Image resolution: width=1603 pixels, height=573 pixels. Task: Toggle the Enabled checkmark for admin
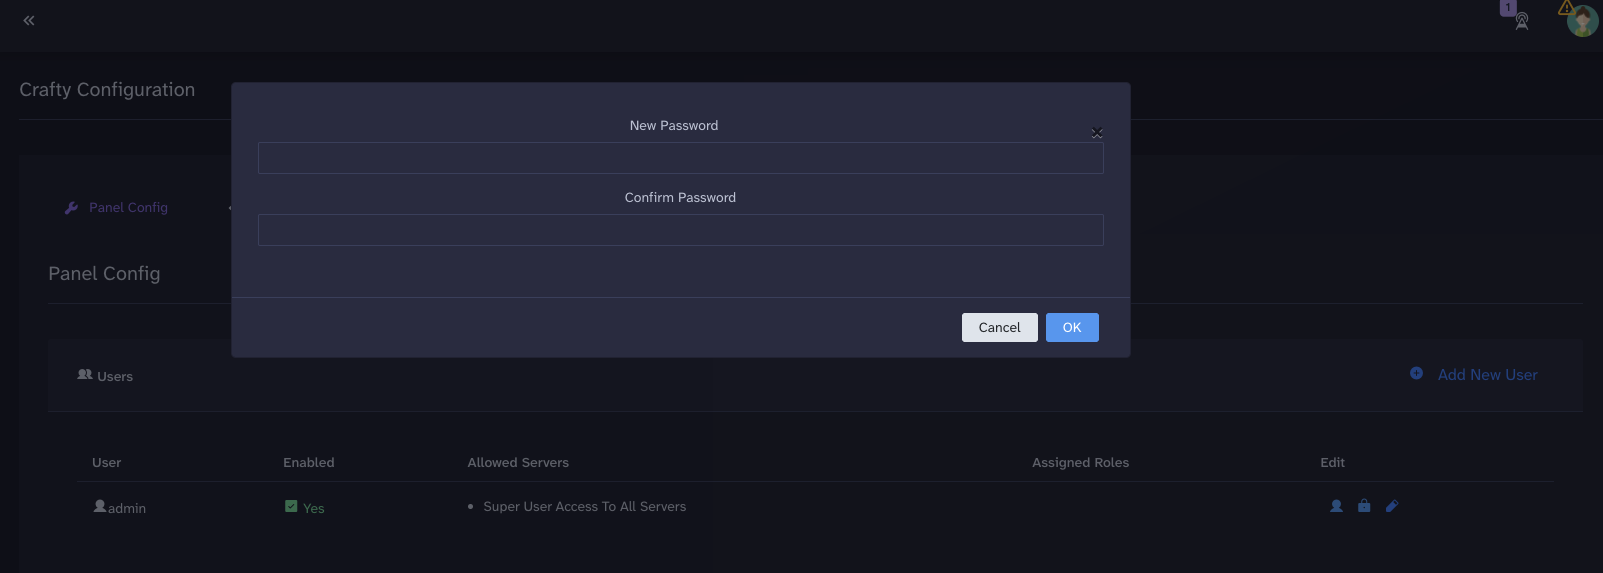coord(291,506)
